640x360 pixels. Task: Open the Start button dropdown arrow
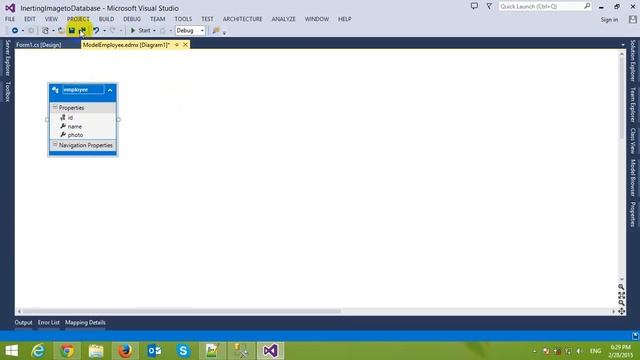pos(154,31)
